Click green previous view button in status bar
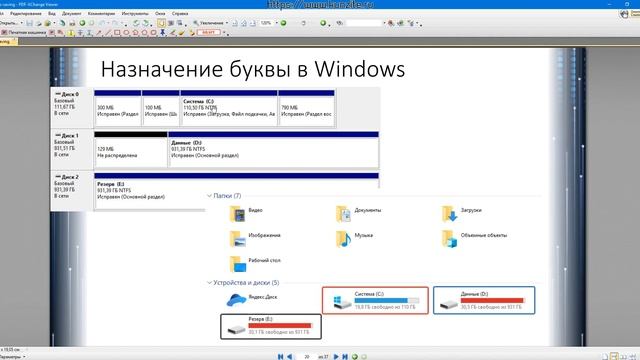The height and width of the screenshot is (360, 640). pyautogui.click(x=355, y=357)
